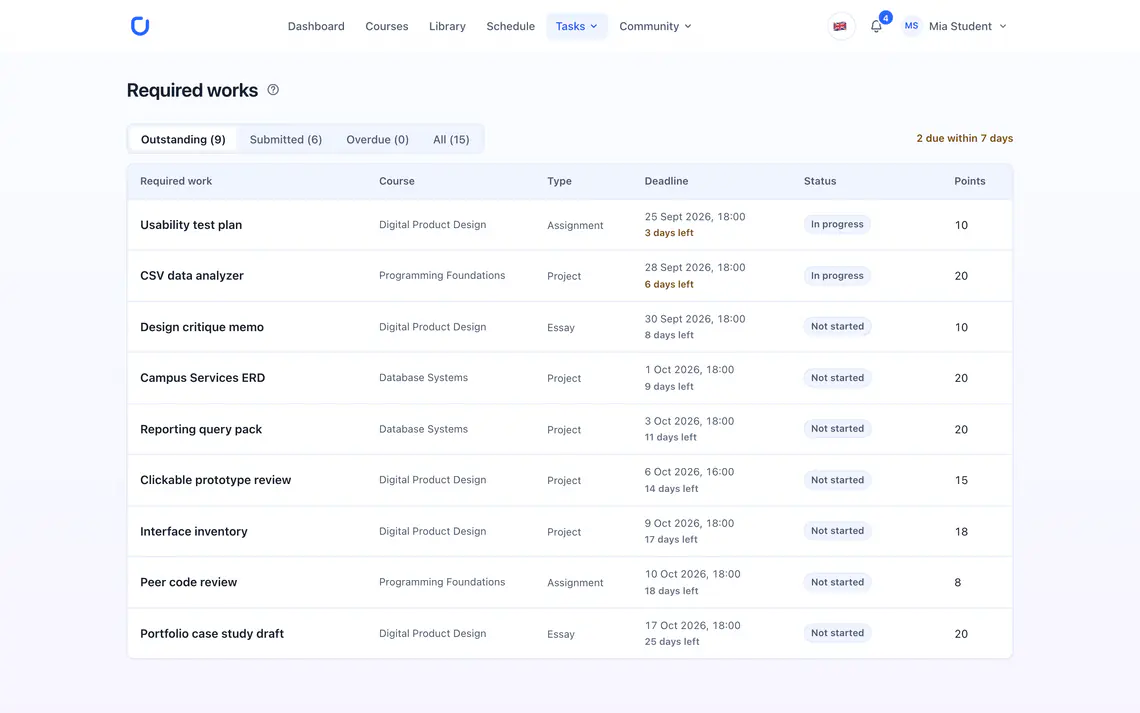
Task: Expand the Community dropdown menu
Action: pyautogui.click(x=655, y=26)
